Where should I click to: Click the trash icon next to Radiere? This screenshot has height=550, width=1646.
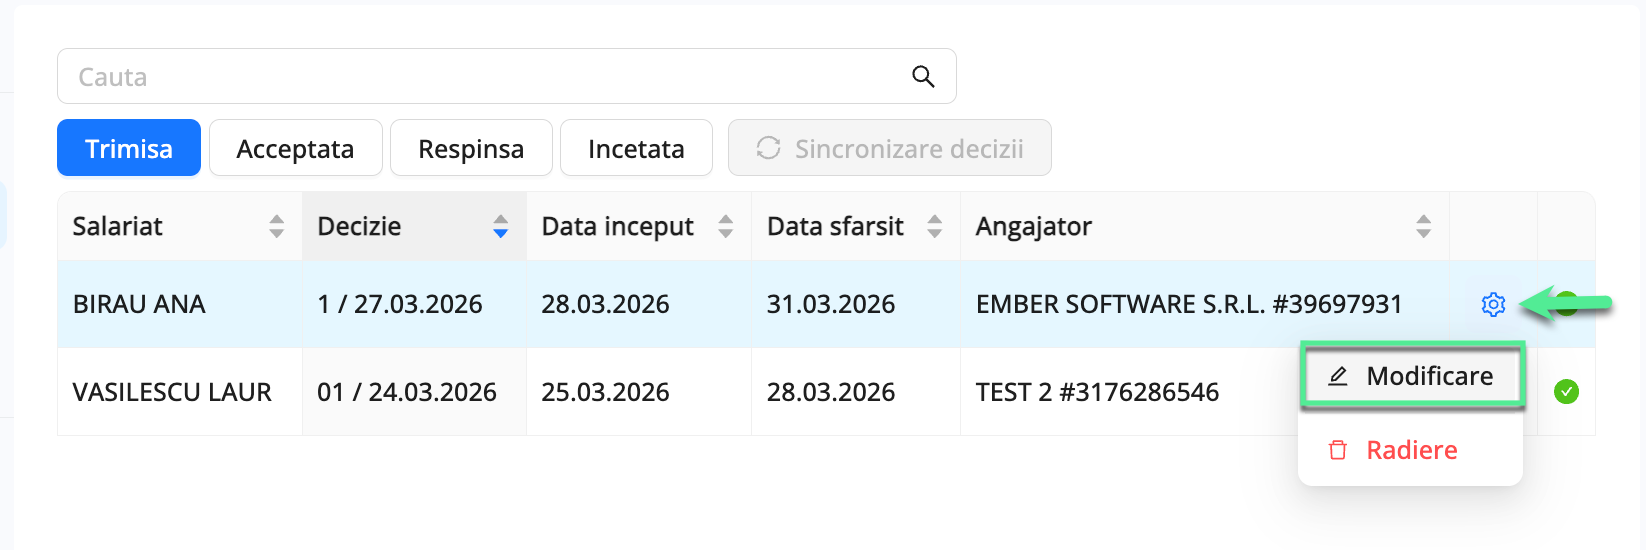click(1338, 450)
